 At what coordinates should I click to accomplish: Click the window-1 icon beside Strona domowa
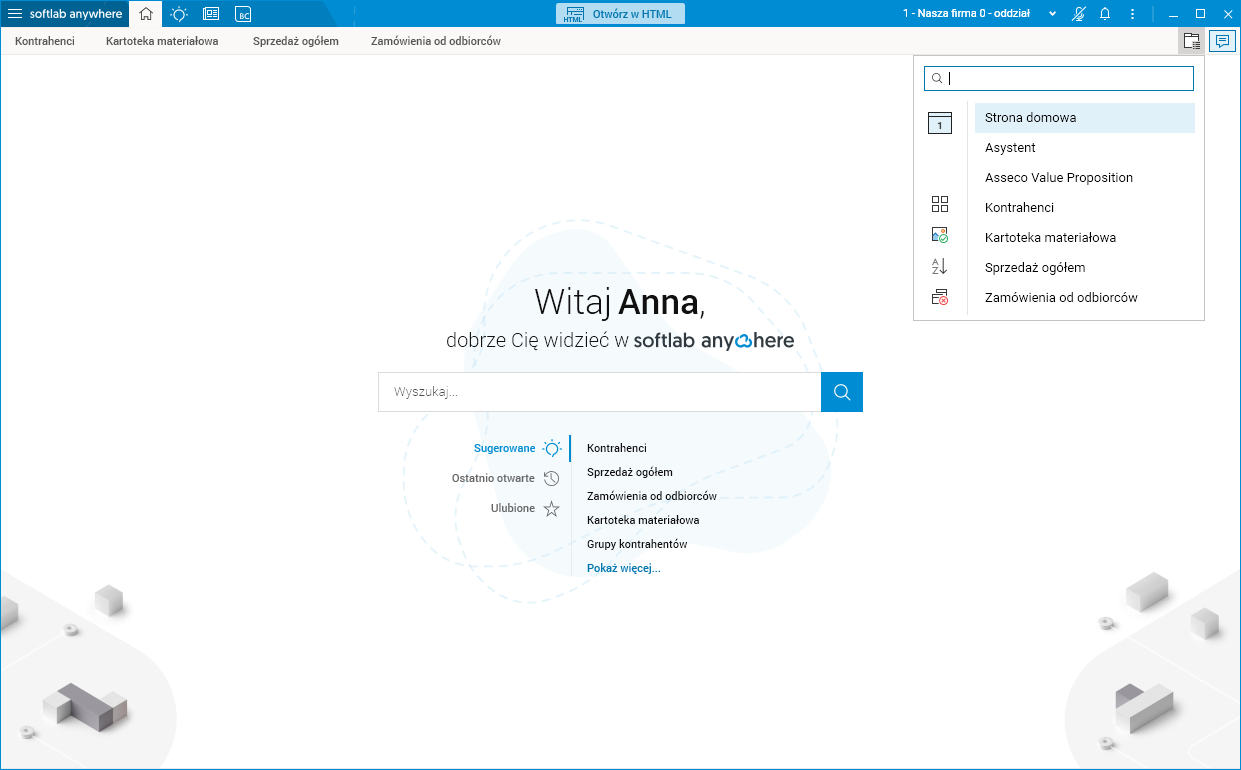(x=940, y=123)
